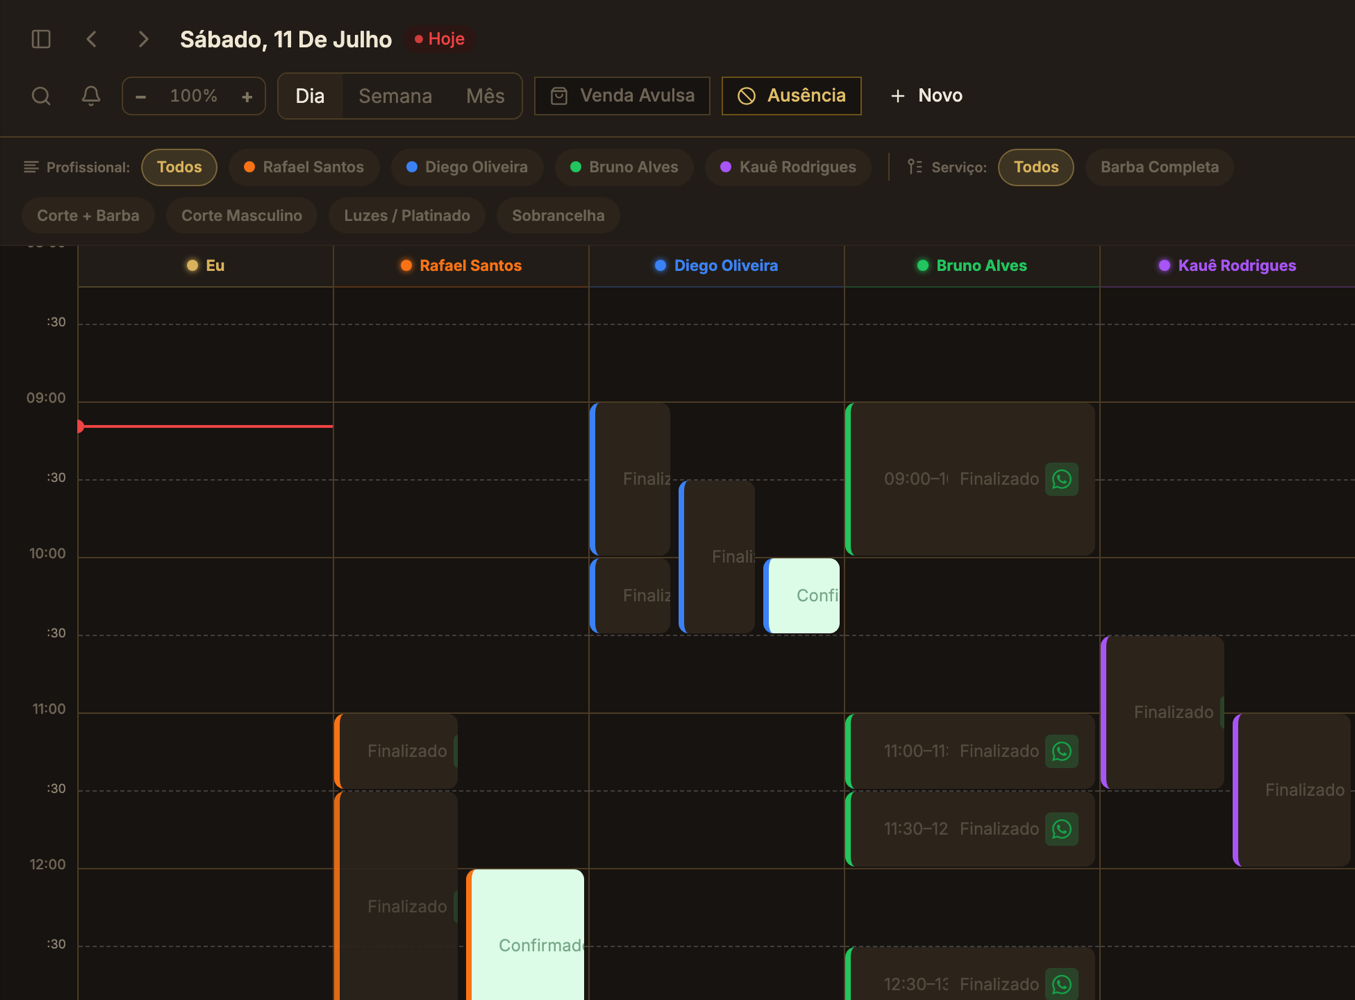Filter by Luzes / Platinado service
This screenshot has height=1000, width=1355.
407,216
